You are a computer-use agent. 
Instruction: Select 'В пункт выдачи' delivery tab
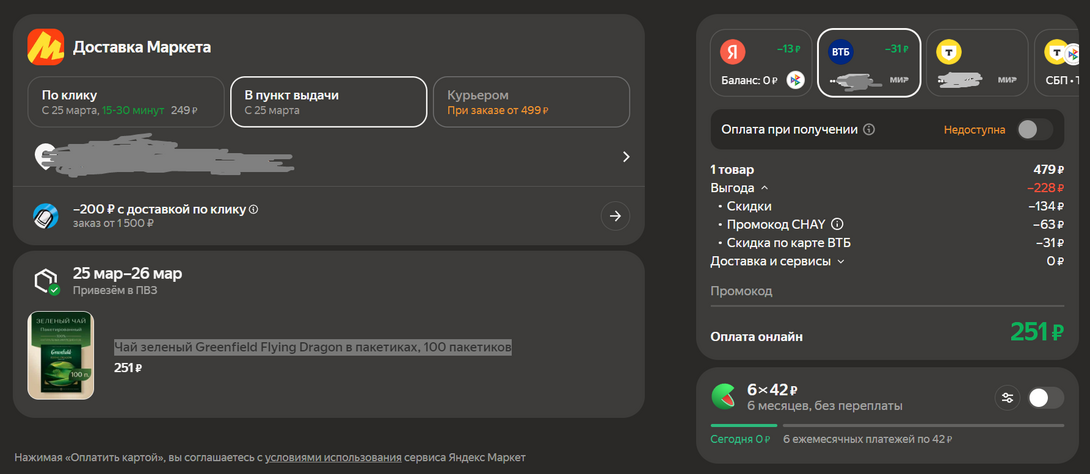(x=328, y=102)
